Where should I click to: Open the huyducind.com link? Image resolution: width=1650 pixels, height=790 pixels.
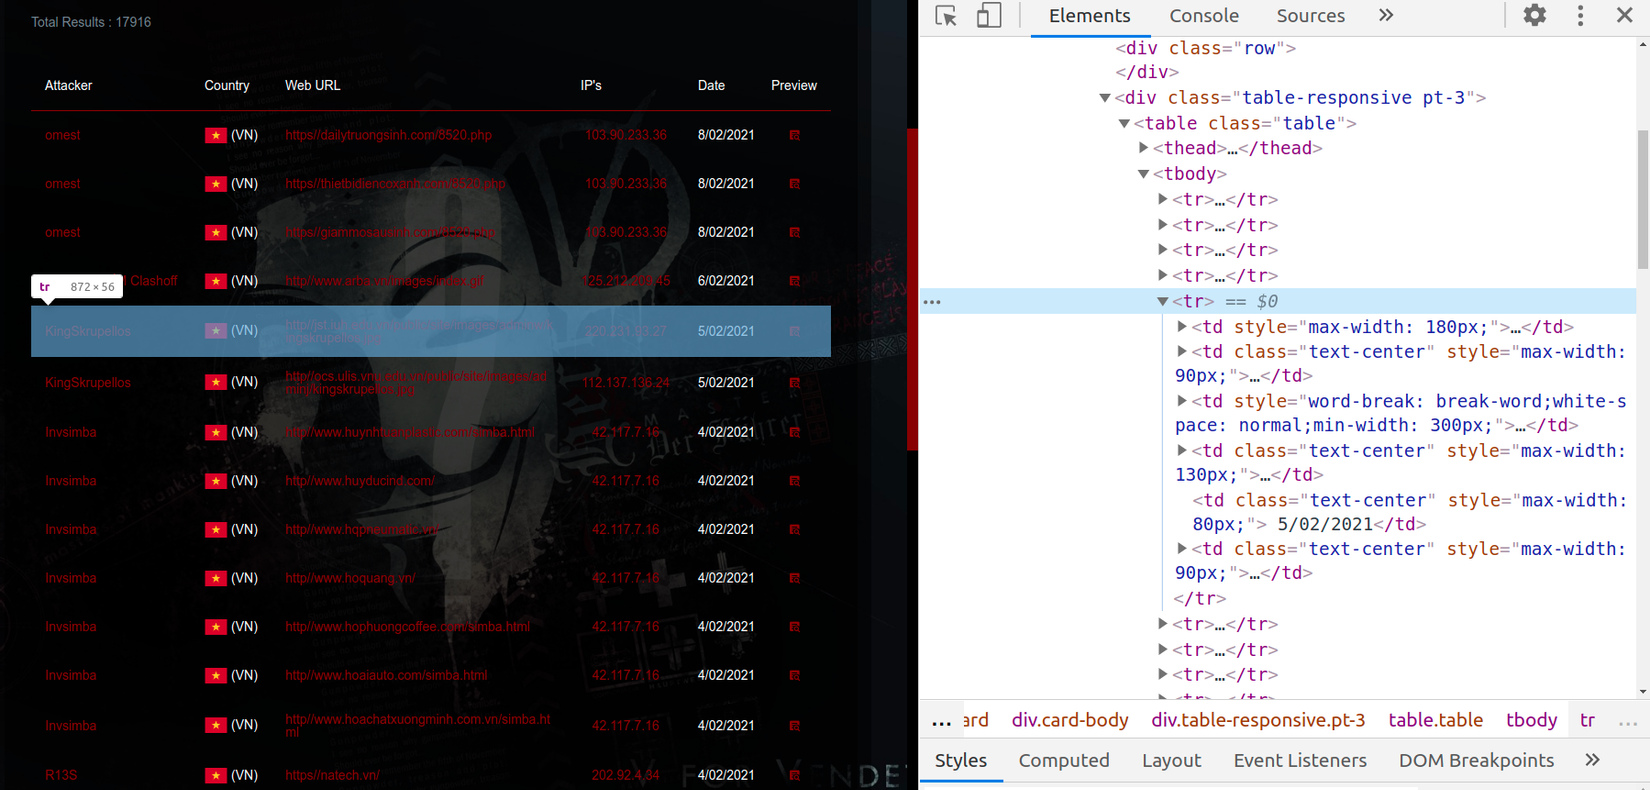[x=360, y=481]
